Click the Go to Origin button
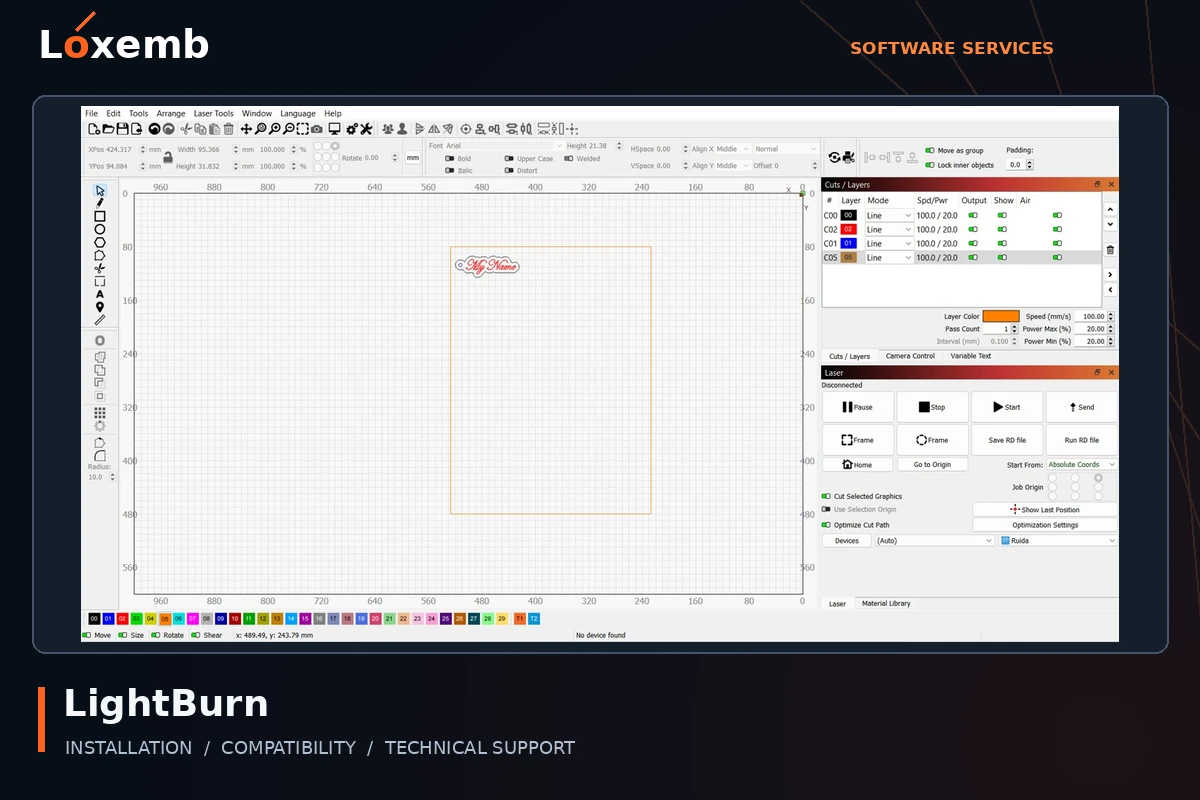The height and width of the screenshot is (800, 1200). 932,464
